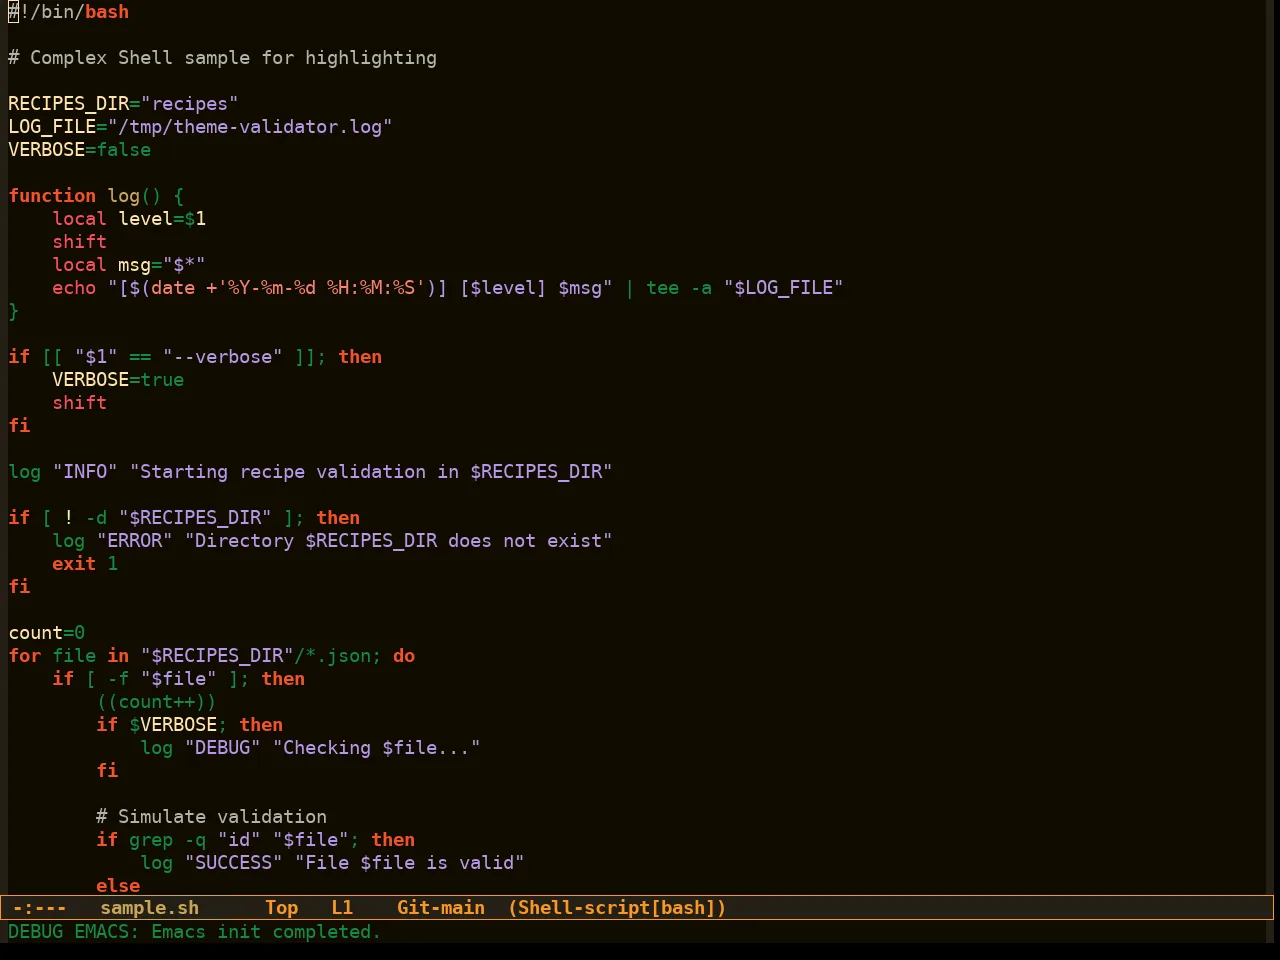The width and height of the screenshot is (1280, 960).
Task: Click the 'local level=$1' line
Action: tap(129, 219)
